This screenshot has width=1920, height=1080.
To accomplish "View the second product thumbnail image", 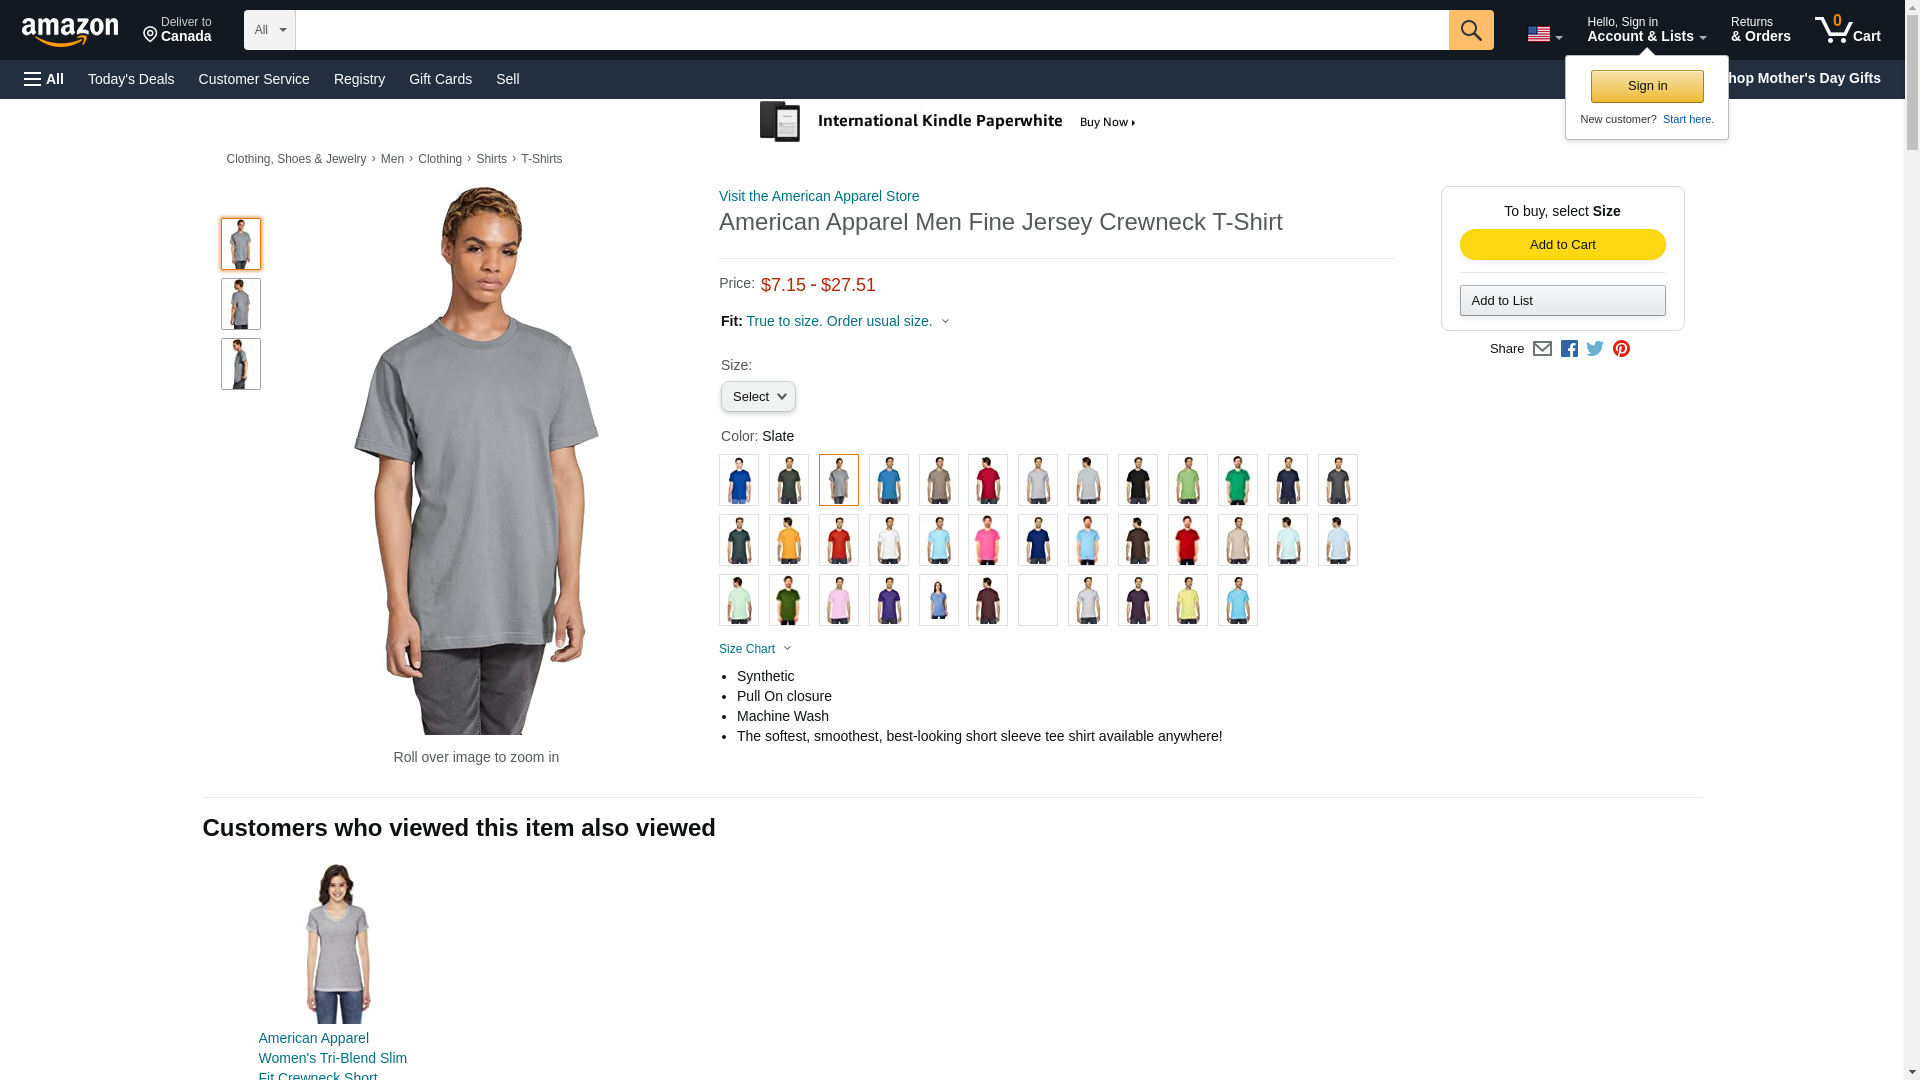I will 240,304.
